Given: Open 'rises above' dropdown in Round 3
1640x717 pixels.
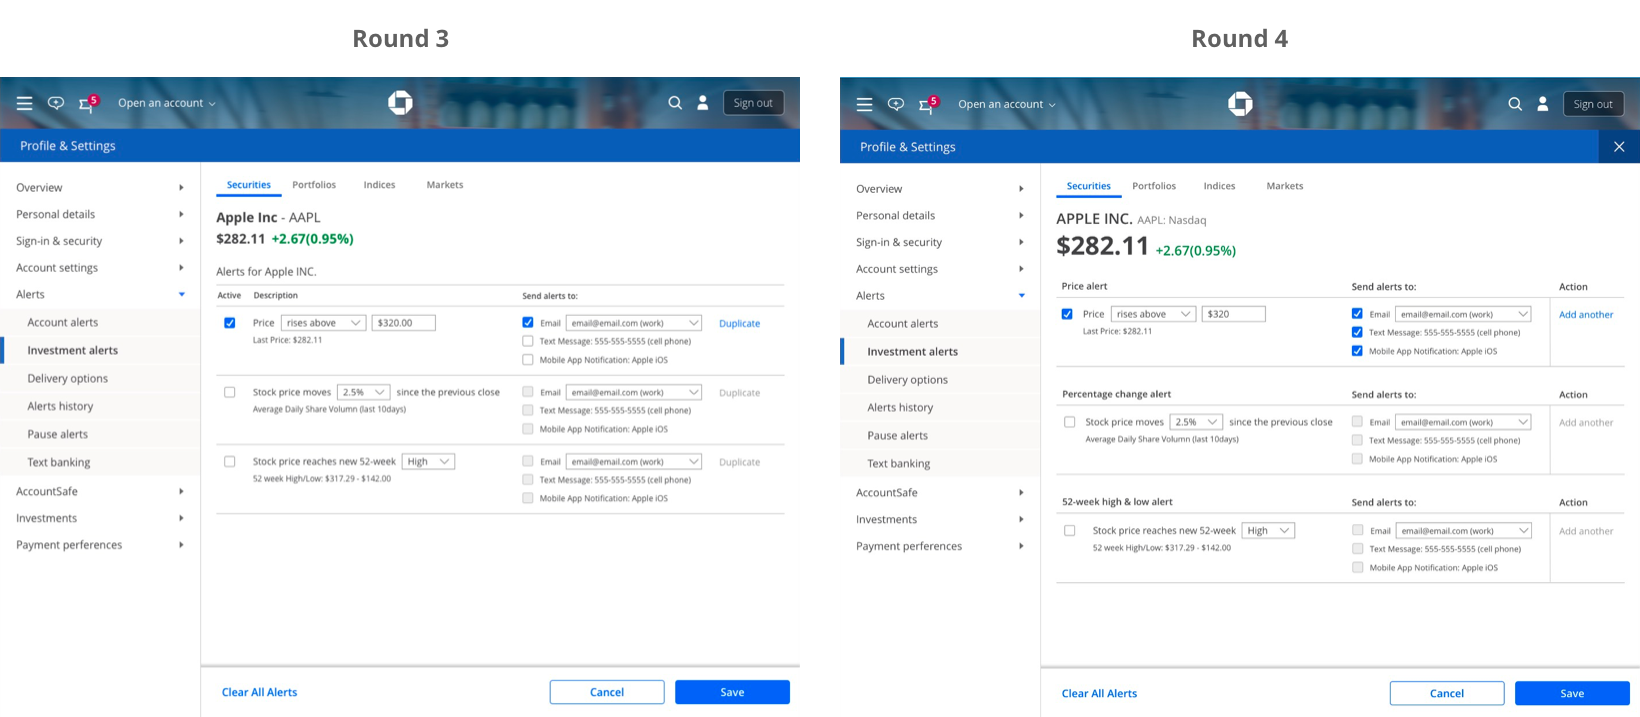Looking at the screenshot, I should point(324,323).
